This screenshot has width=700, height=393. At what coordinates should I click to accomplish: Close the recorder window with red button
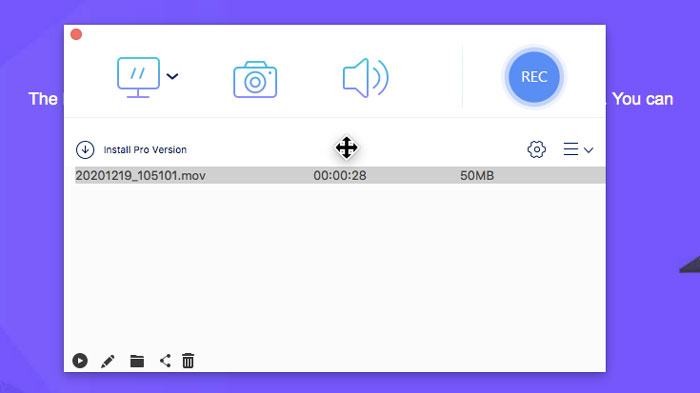(x=76, y=34)
